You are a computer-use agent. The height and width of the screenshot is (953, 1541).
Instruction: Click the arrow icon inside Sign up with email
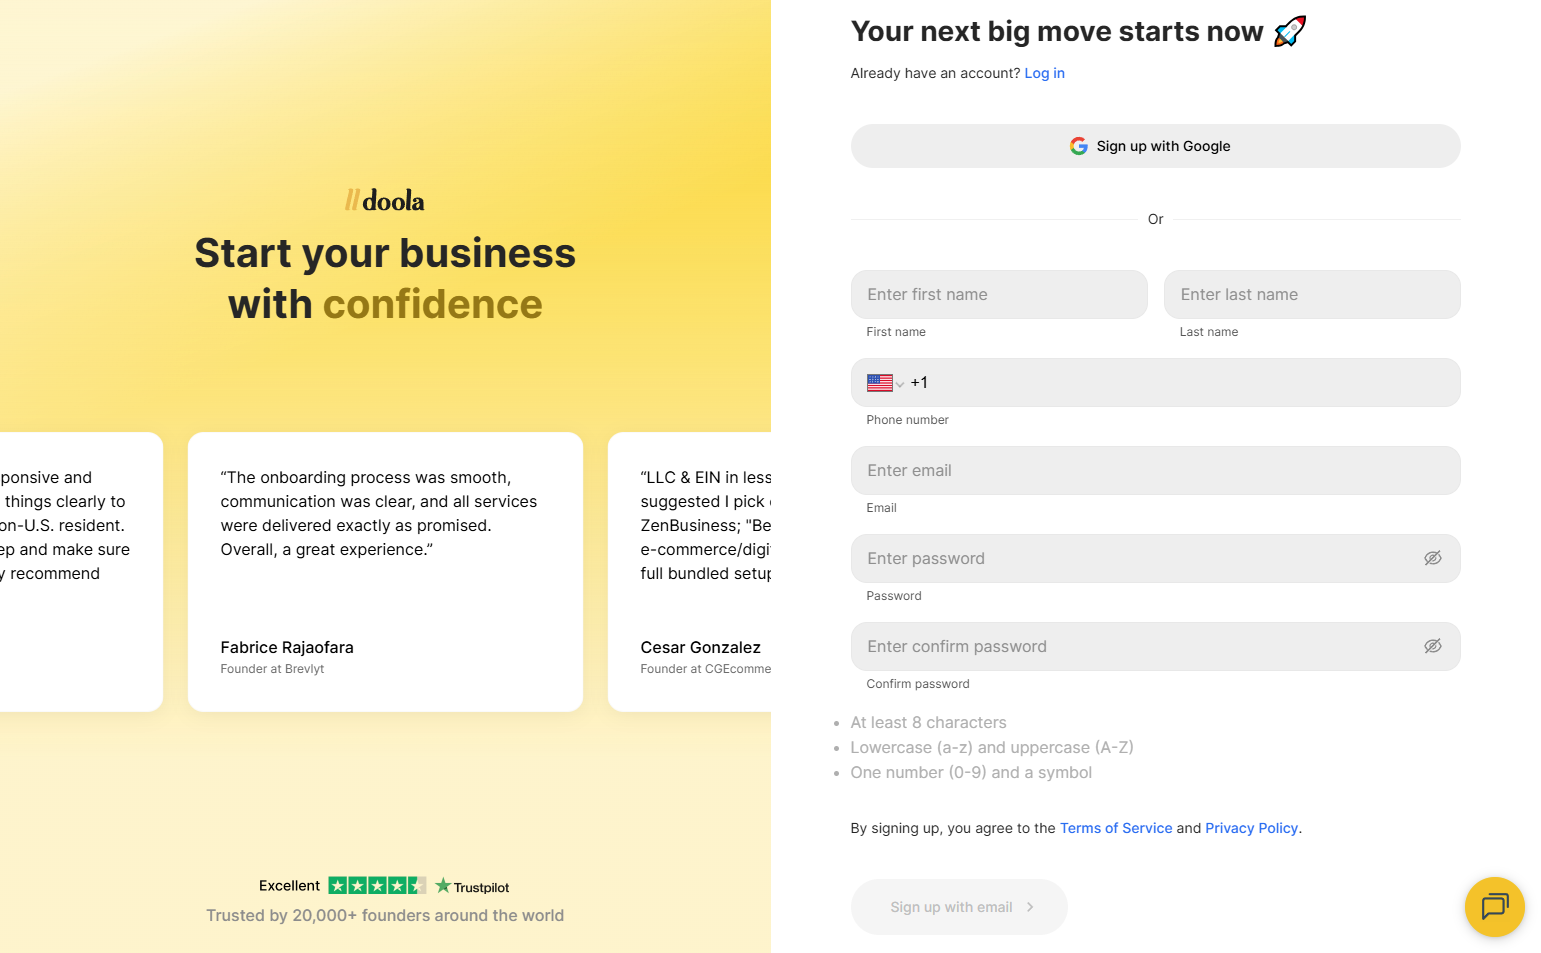tap(1029, 907)
